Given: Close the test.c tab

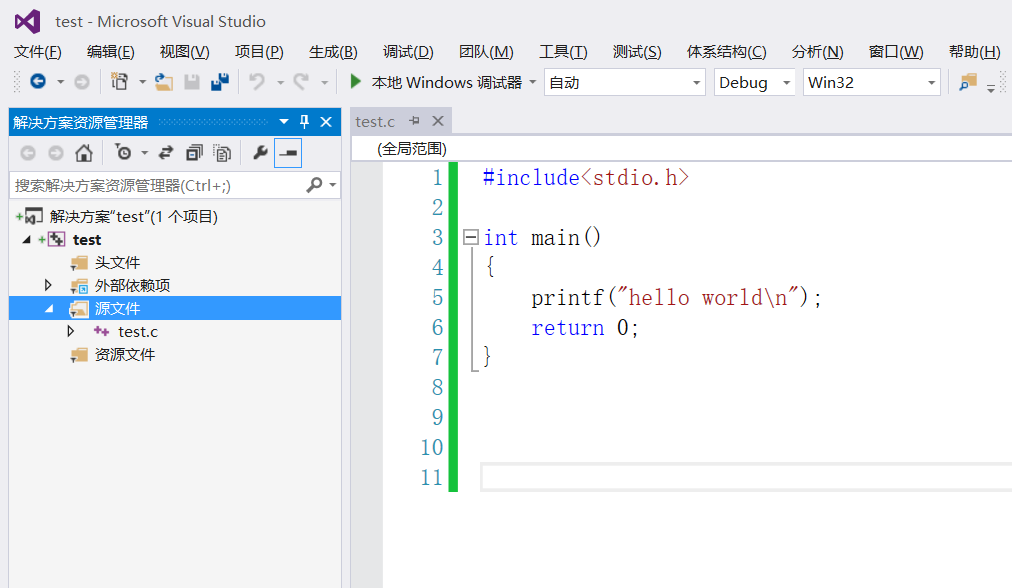Looking at the screenshot, I should click(438, 121).
